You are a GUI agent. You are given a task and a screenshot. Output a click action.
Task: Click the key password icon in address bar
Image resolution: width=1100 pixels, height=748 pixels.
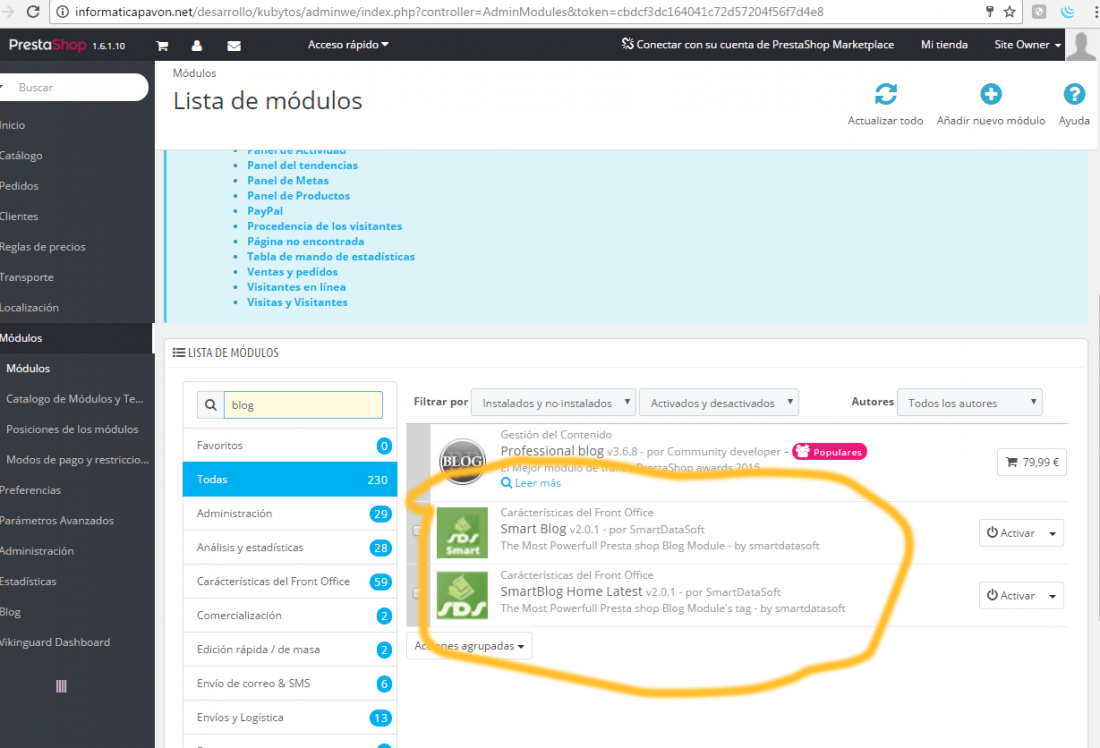(x=989, y=11)
